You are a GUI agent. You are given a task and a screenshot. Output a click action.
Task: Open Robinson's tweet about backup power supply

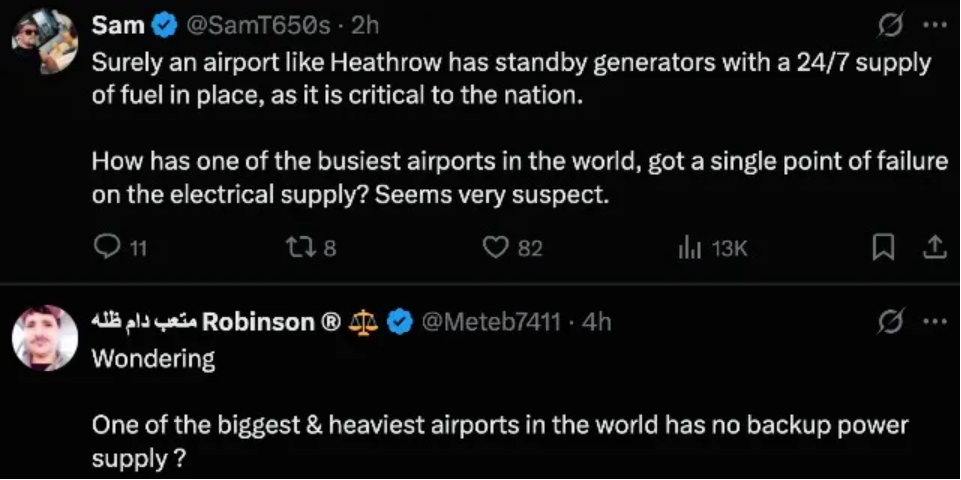click(x=500, y=425)
